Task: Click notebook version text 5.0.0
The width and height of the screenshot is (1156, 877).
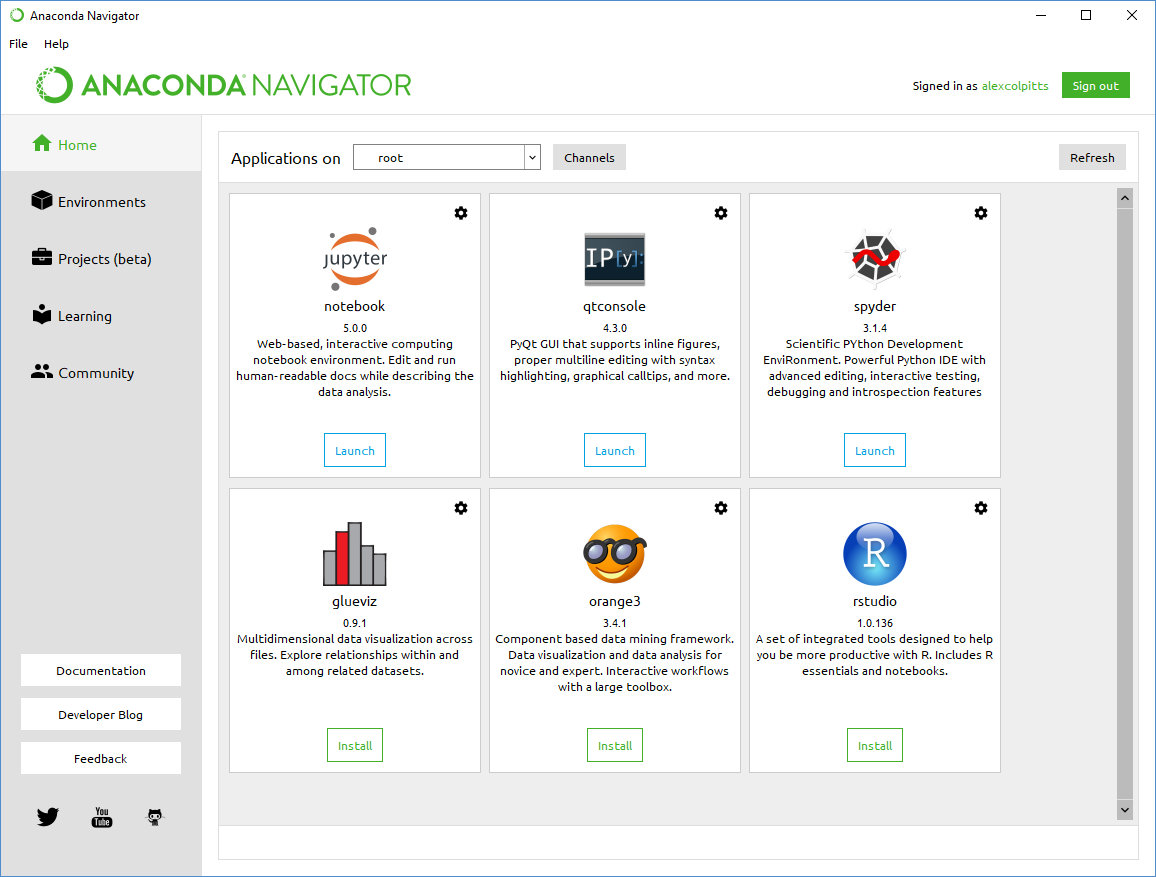Action: point(355,328)
